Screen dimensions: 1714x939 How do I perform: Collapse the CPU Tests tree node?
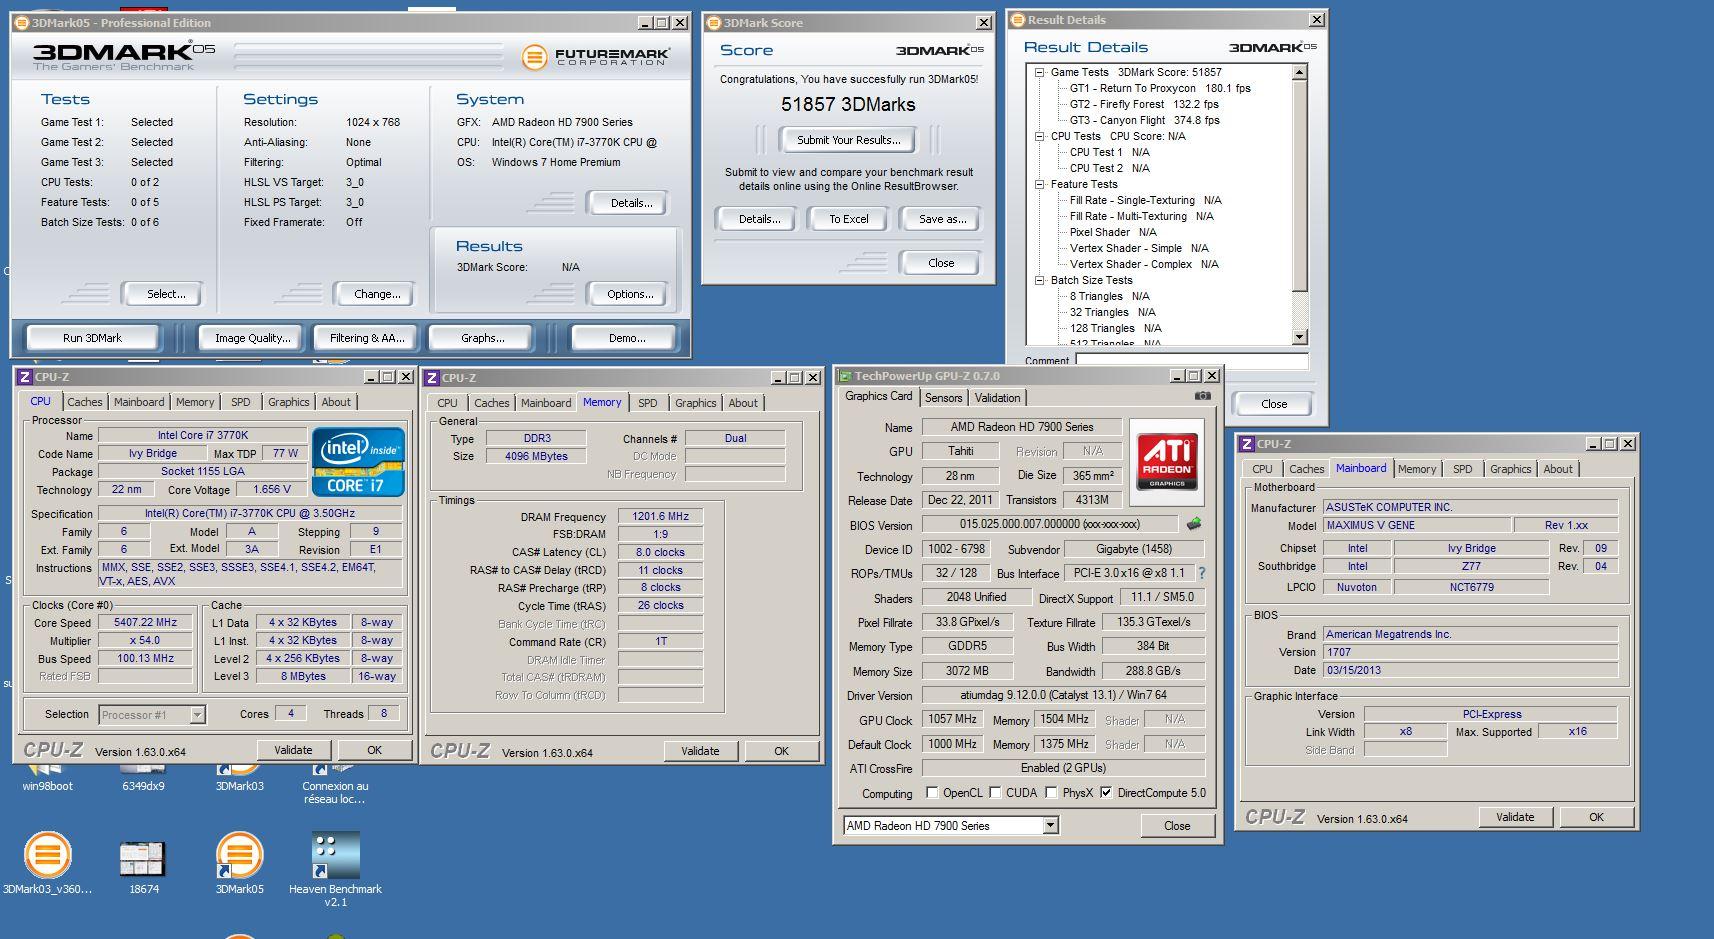(x=1040, y=136)
